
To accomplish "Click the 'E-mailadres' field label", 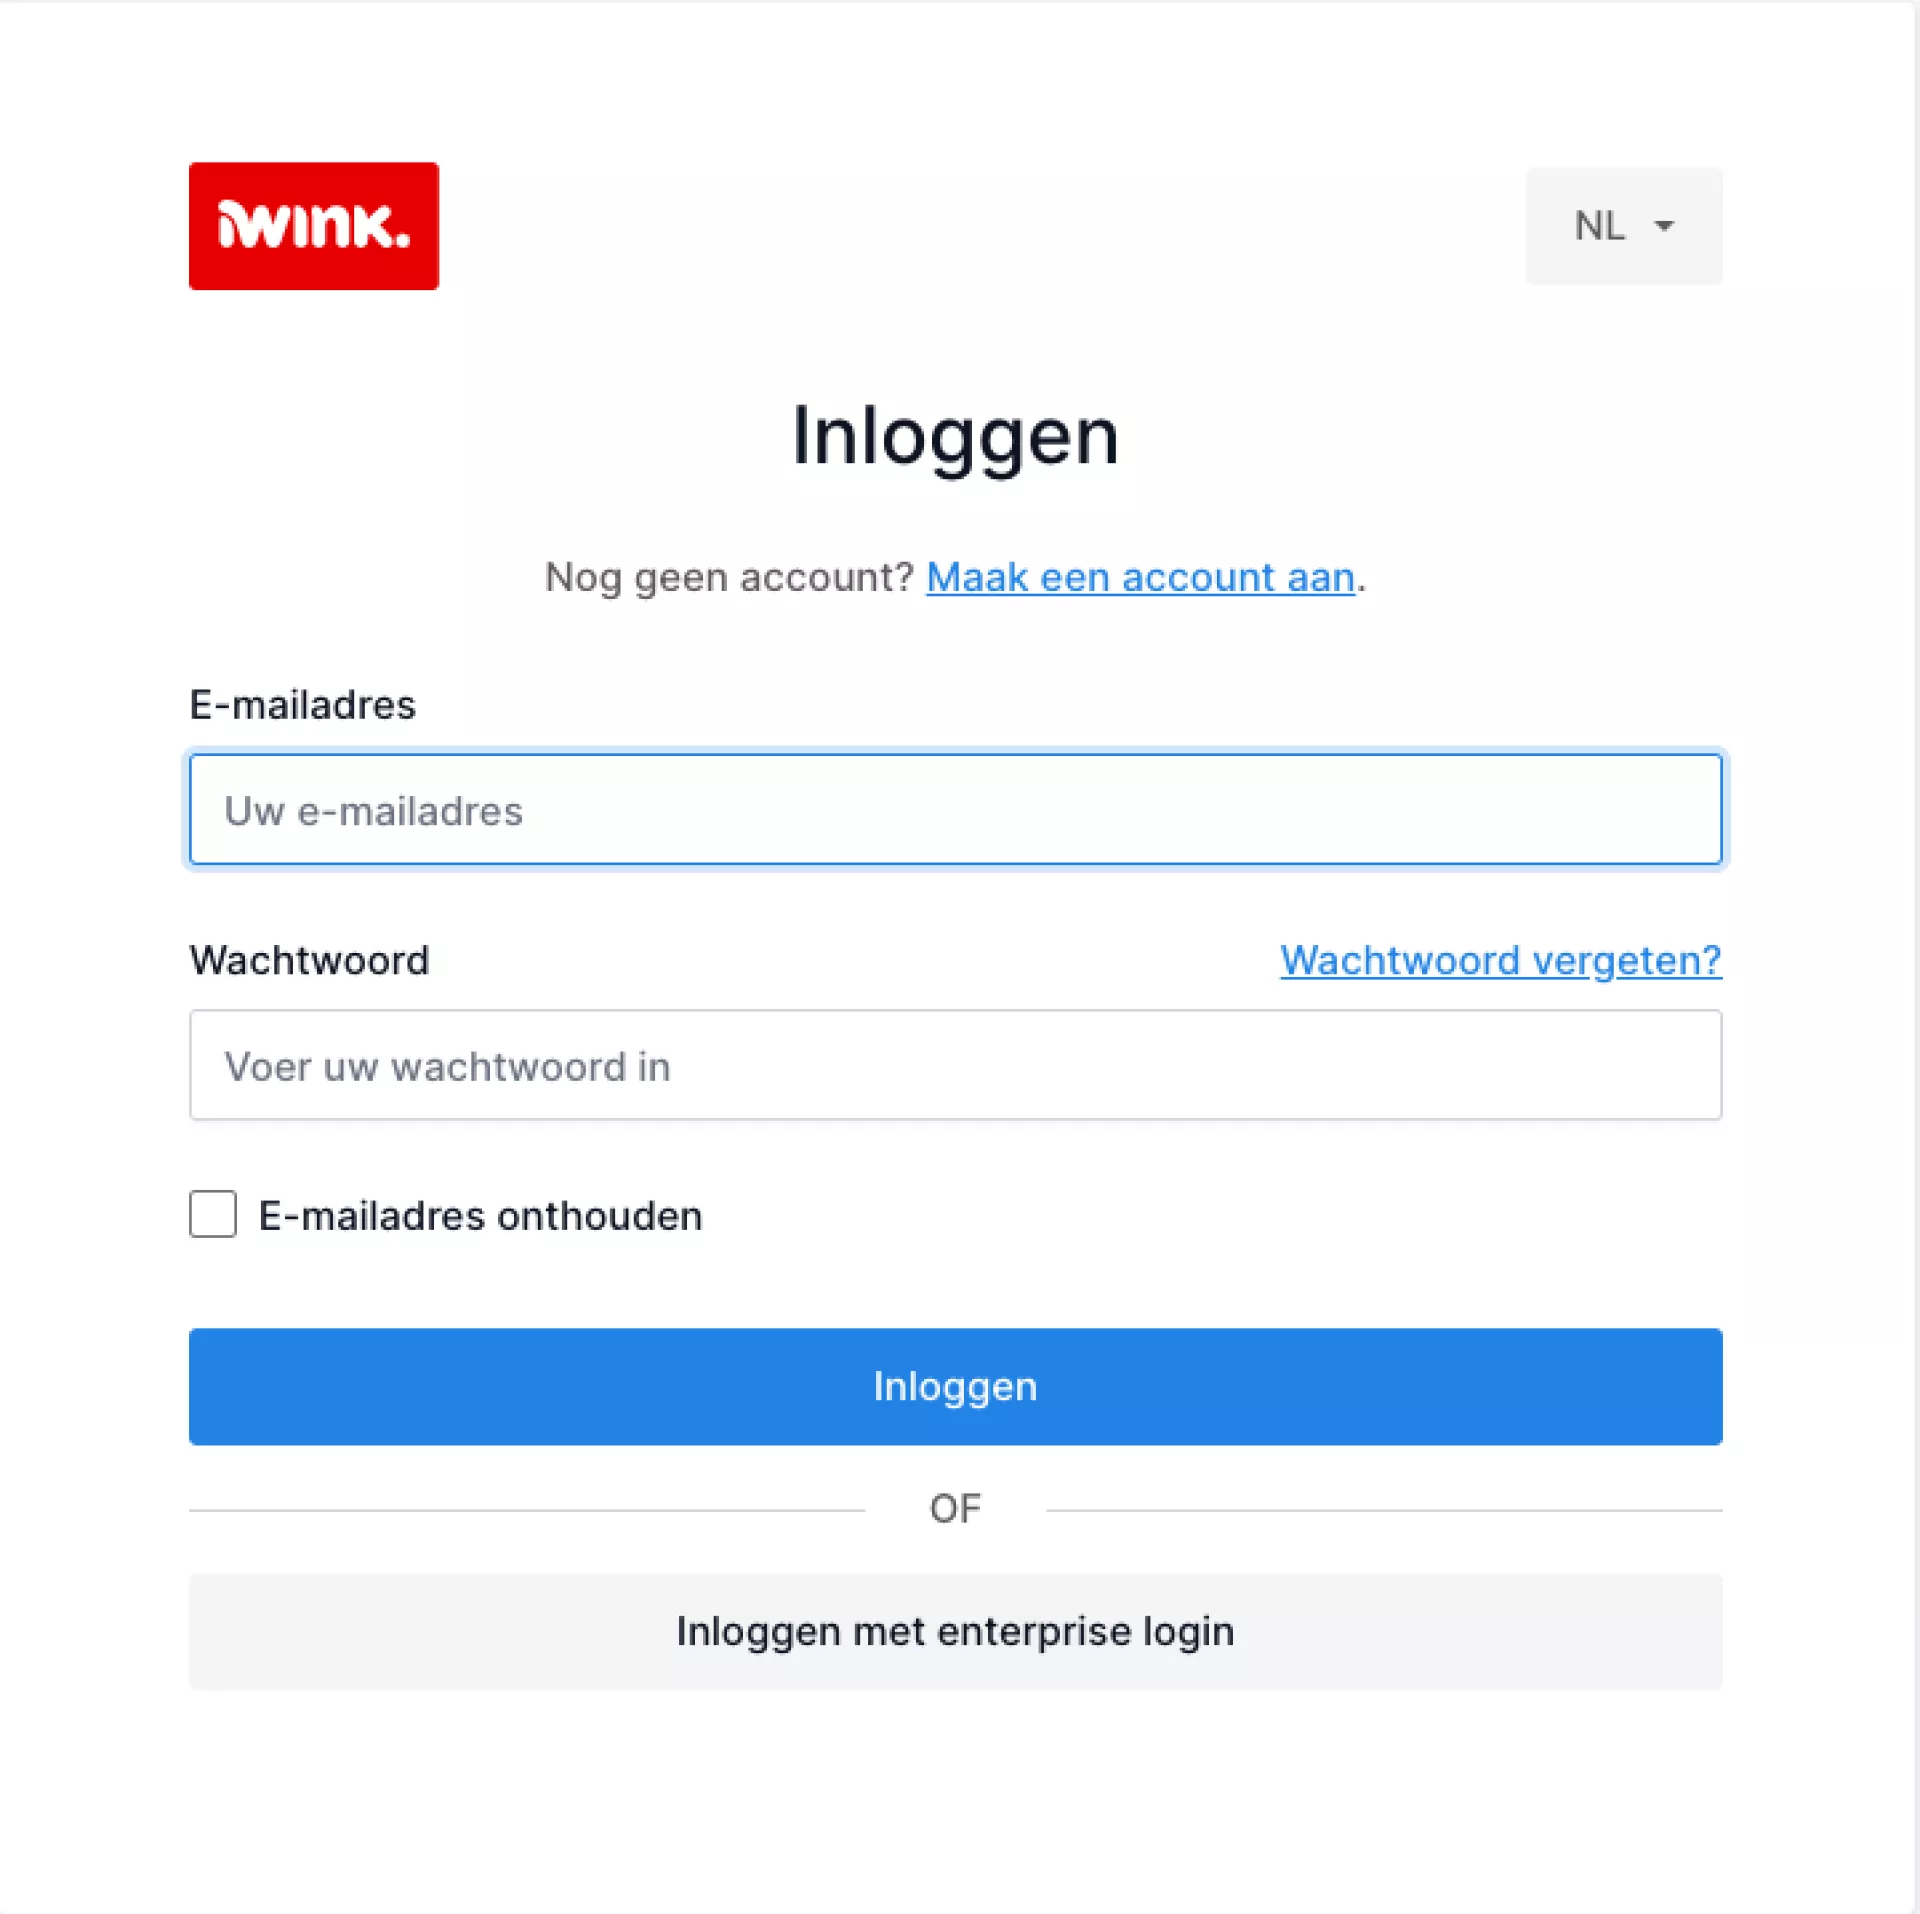I will point(302,705).
